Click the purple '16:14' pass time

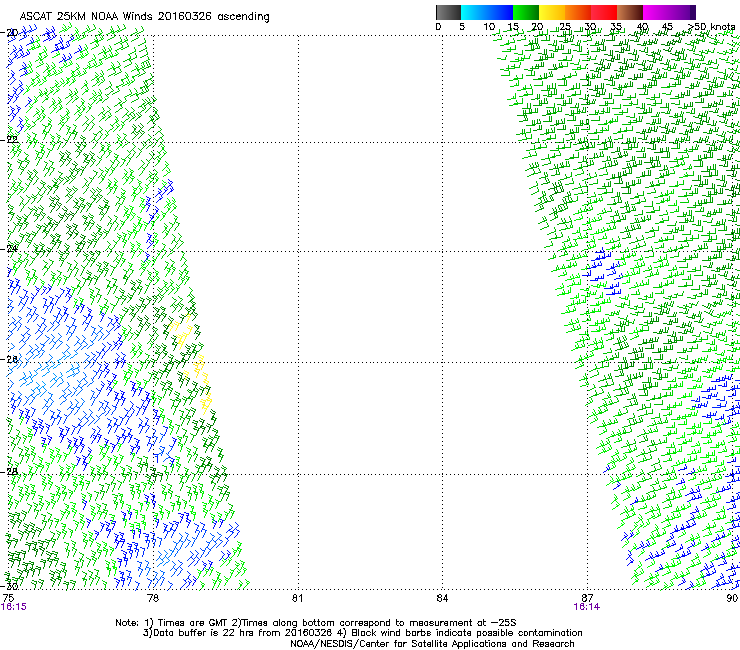pyautogui.click(x=587, y=607)
